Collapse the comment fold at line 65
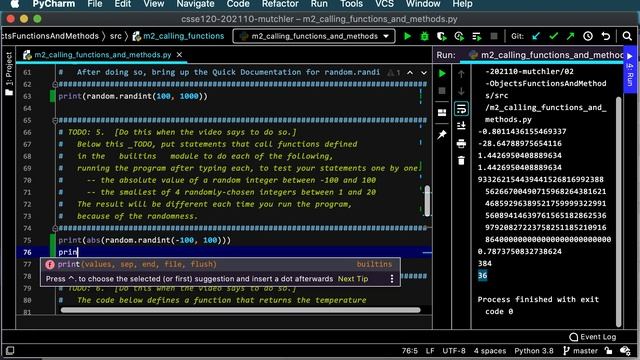The image size is (640, 360). (x=55, y=120)
